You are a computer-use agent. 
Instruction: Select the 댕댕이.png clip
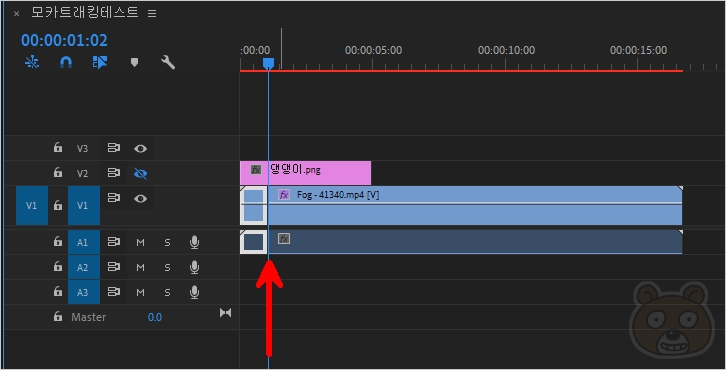306,173
